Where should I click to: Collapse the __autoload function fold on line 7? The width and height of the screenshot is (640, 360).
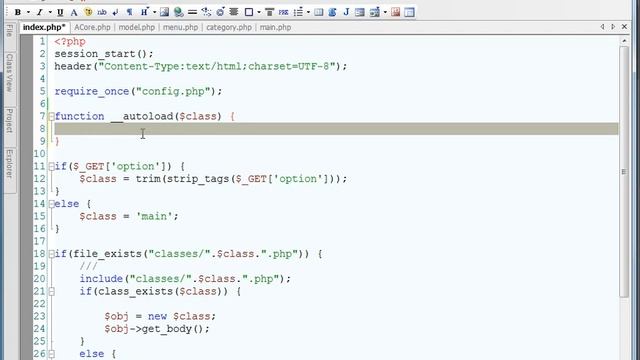point(51,117)
